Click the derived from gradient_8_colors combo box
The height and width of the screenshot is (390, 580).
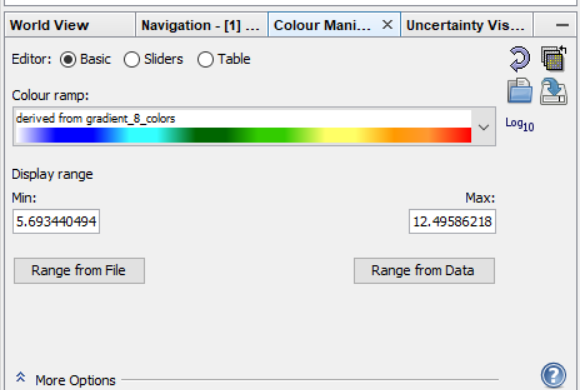[x=254, y=127]
